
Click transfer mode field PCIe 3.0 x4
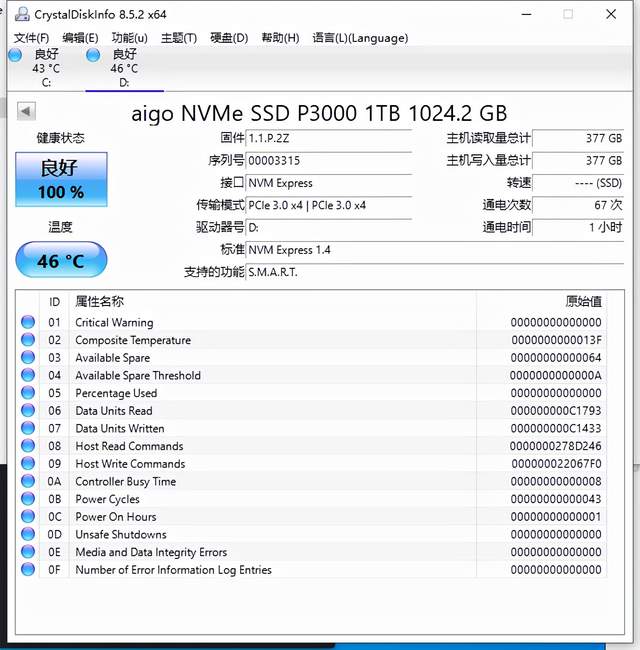coord(329,205)
